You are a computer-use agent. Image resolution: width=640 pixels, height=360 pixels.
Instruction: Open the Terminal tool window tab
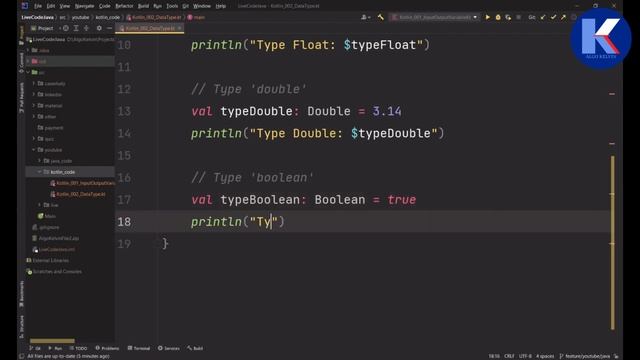coord(139,348)
